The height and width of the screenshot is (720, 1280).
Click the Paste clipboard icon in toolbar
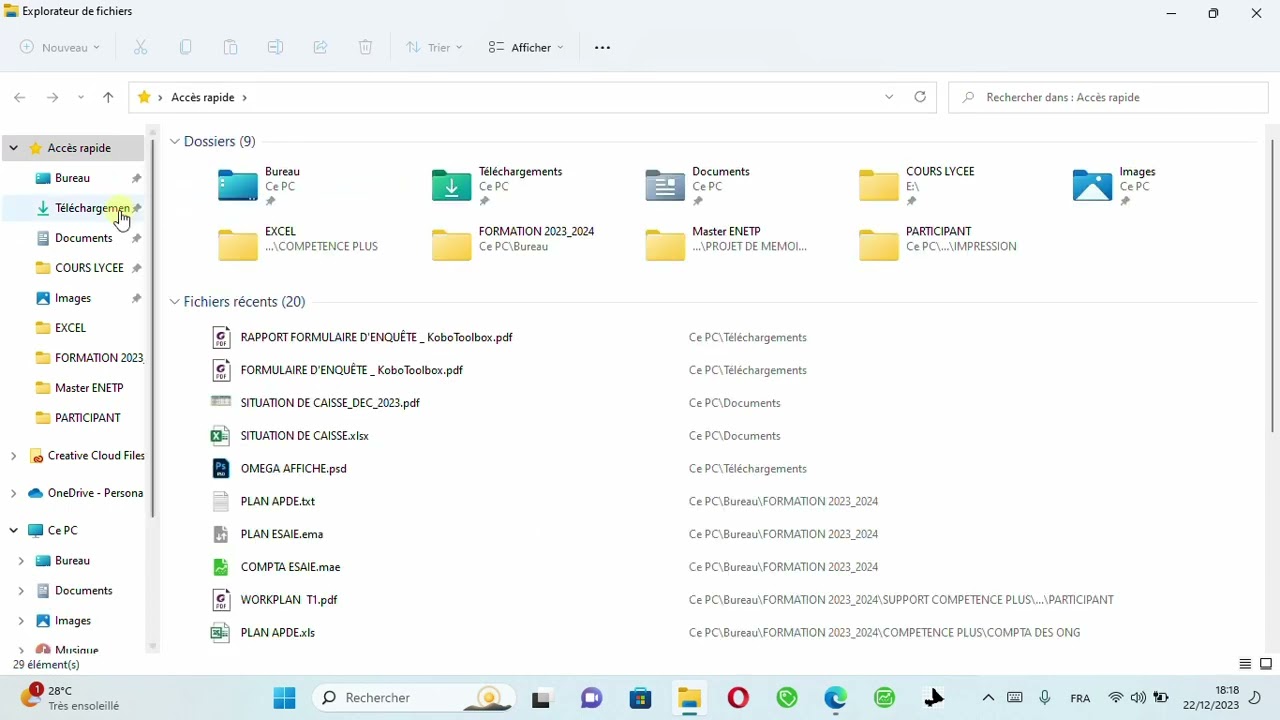[x=230, y=47]
